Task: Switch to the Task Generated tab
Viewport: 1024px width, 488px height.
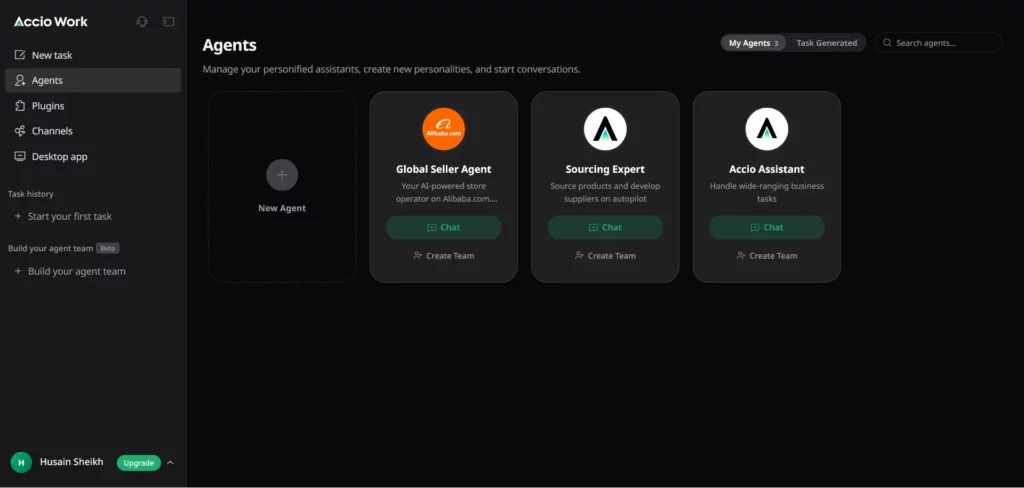Action: (826, 43)
